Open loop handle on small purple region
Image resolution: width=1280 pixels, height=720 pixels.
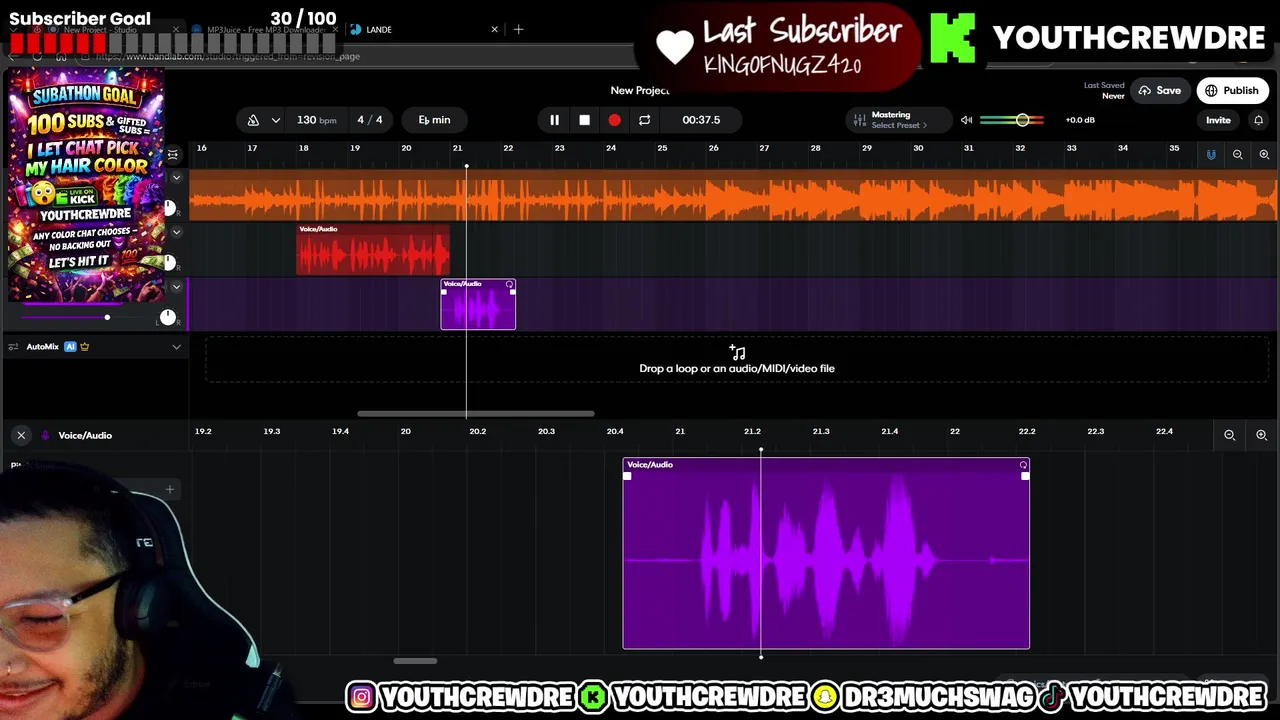(509, 285)
